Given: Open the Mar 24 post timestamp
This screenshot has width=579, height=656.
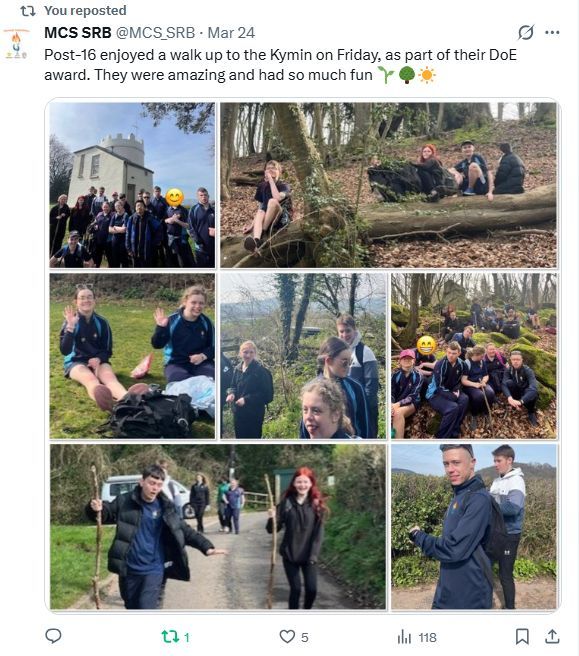Looking at the screenshot, I should coord(231,33).
